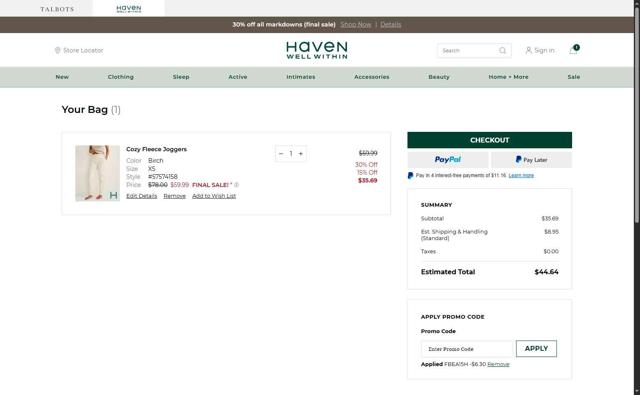Click the Store Locator pin icon
Viewport: 640px width, 395px height.
point(58,50)
